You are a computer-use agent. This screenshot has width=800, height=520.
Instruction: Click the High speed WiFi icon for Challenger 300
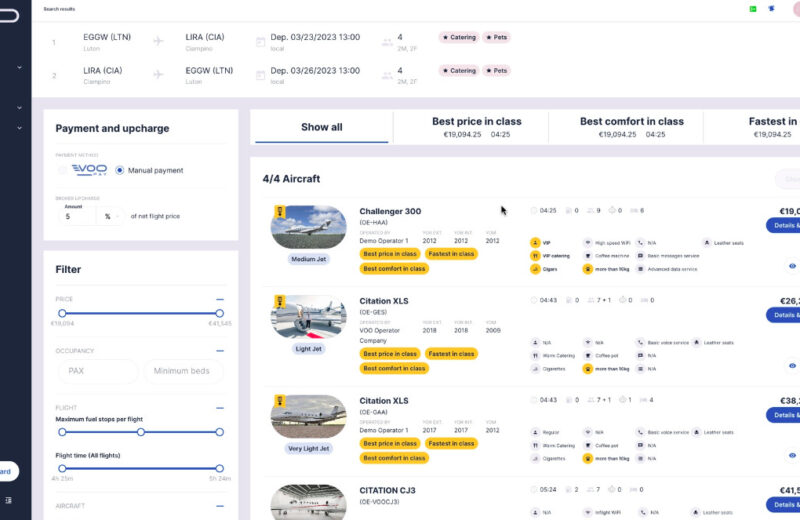(x=588, y=243)
